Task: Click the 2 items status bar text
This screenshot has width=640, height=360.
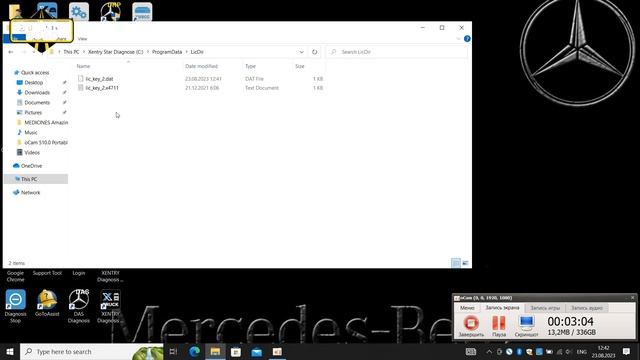Action: (17, 263)
